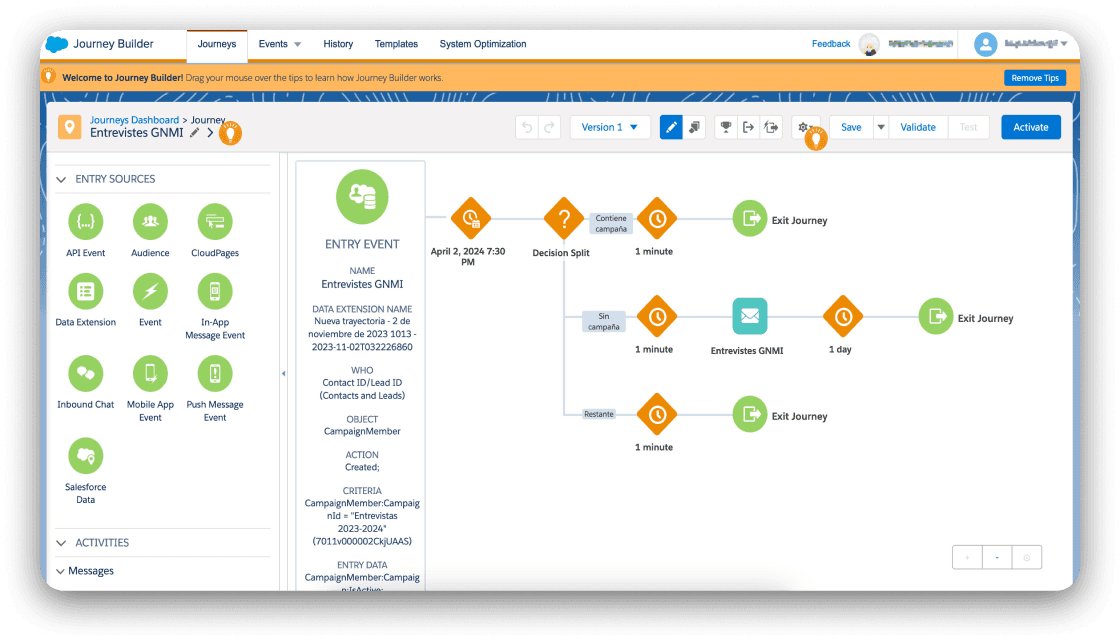Select the 1 minute wait on Contiene campaña path
The height and width of the screenshot is (642, 1120).
click(x=657, y=219)
